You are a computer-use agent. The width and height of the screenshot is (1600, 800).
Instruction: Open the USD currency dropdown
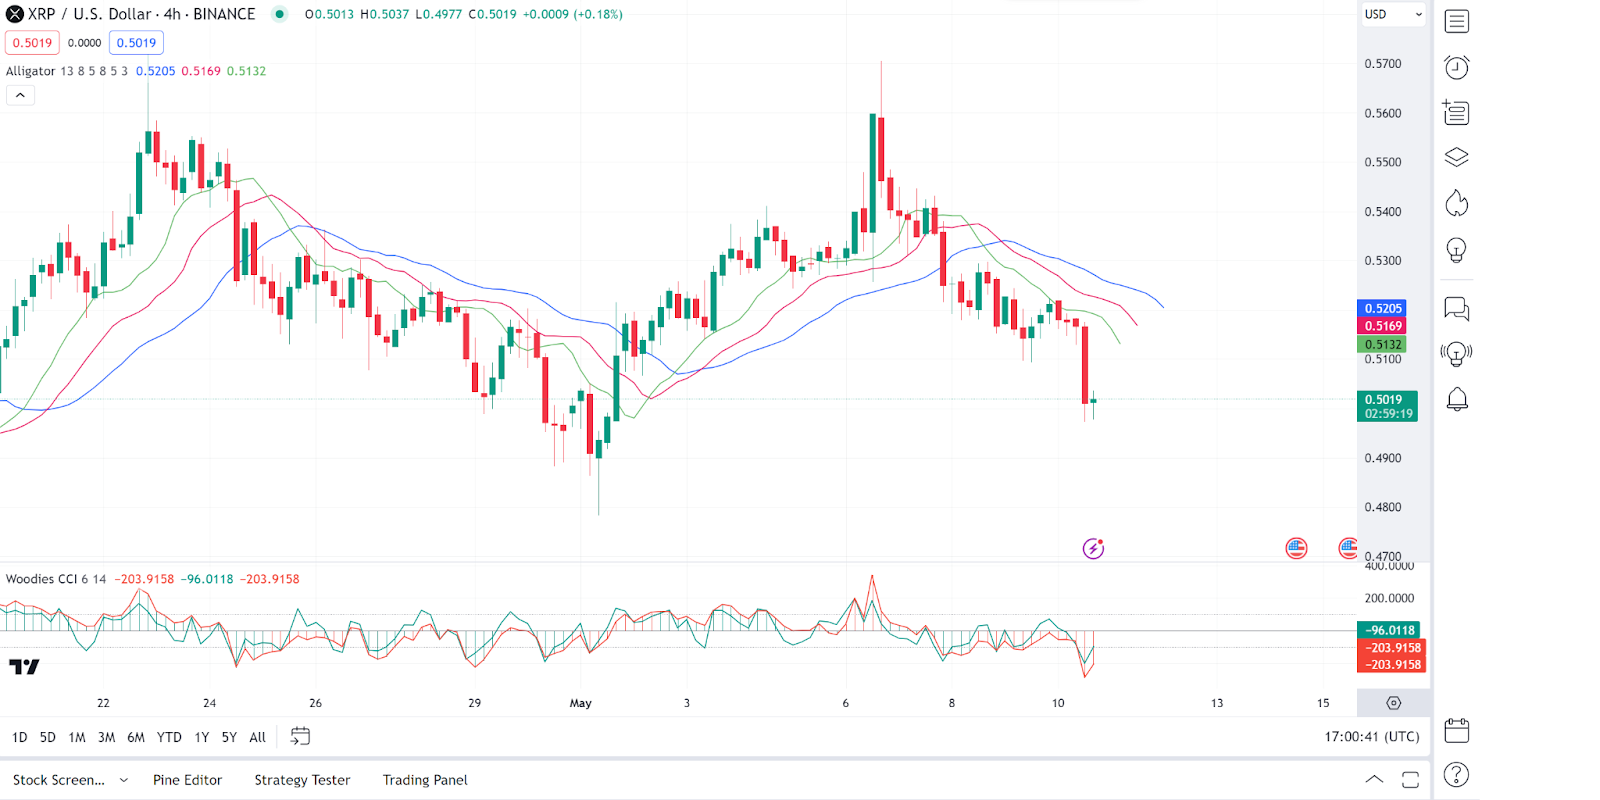pos(1393,14)
